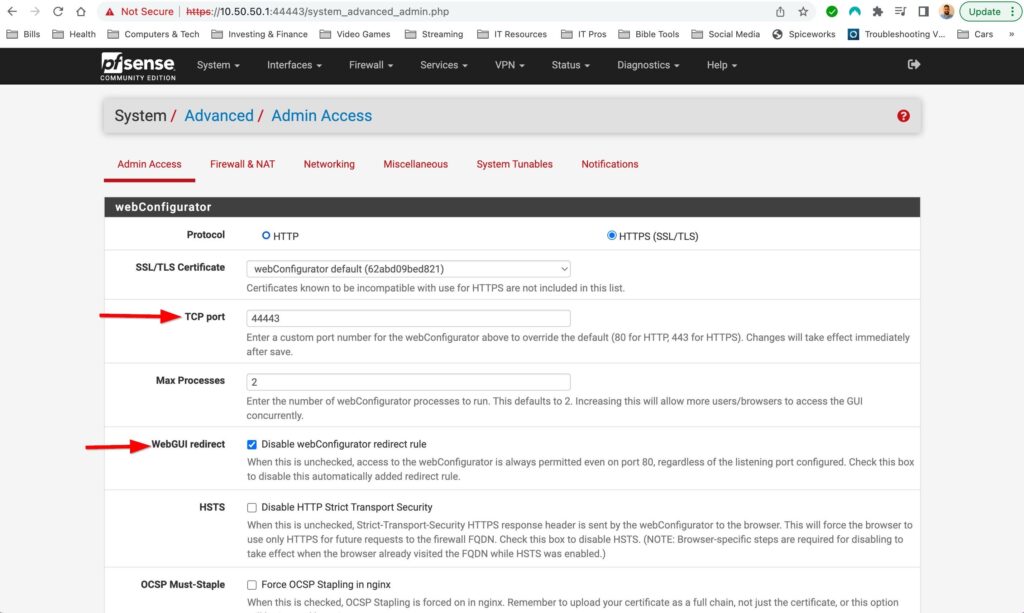1024x613 pixels.
Task: Click the green checkmark extension icon
Action: coord(831,12)
